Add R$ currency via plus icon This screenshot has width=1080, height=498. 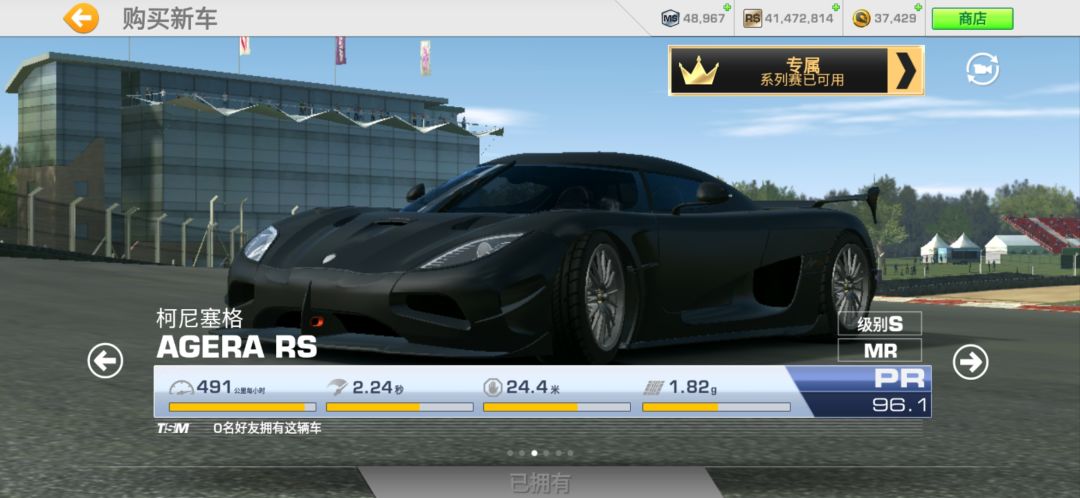pyautogui.click(x=835, y=8)
